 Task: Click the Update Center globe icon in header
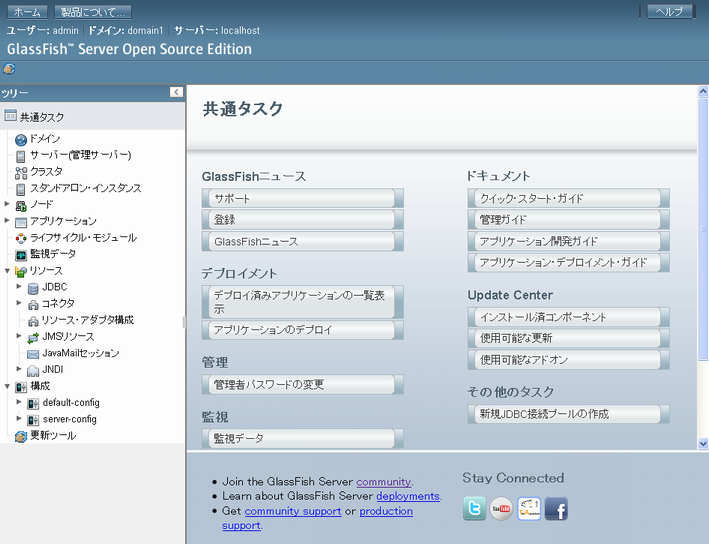[x=9, y=69]
